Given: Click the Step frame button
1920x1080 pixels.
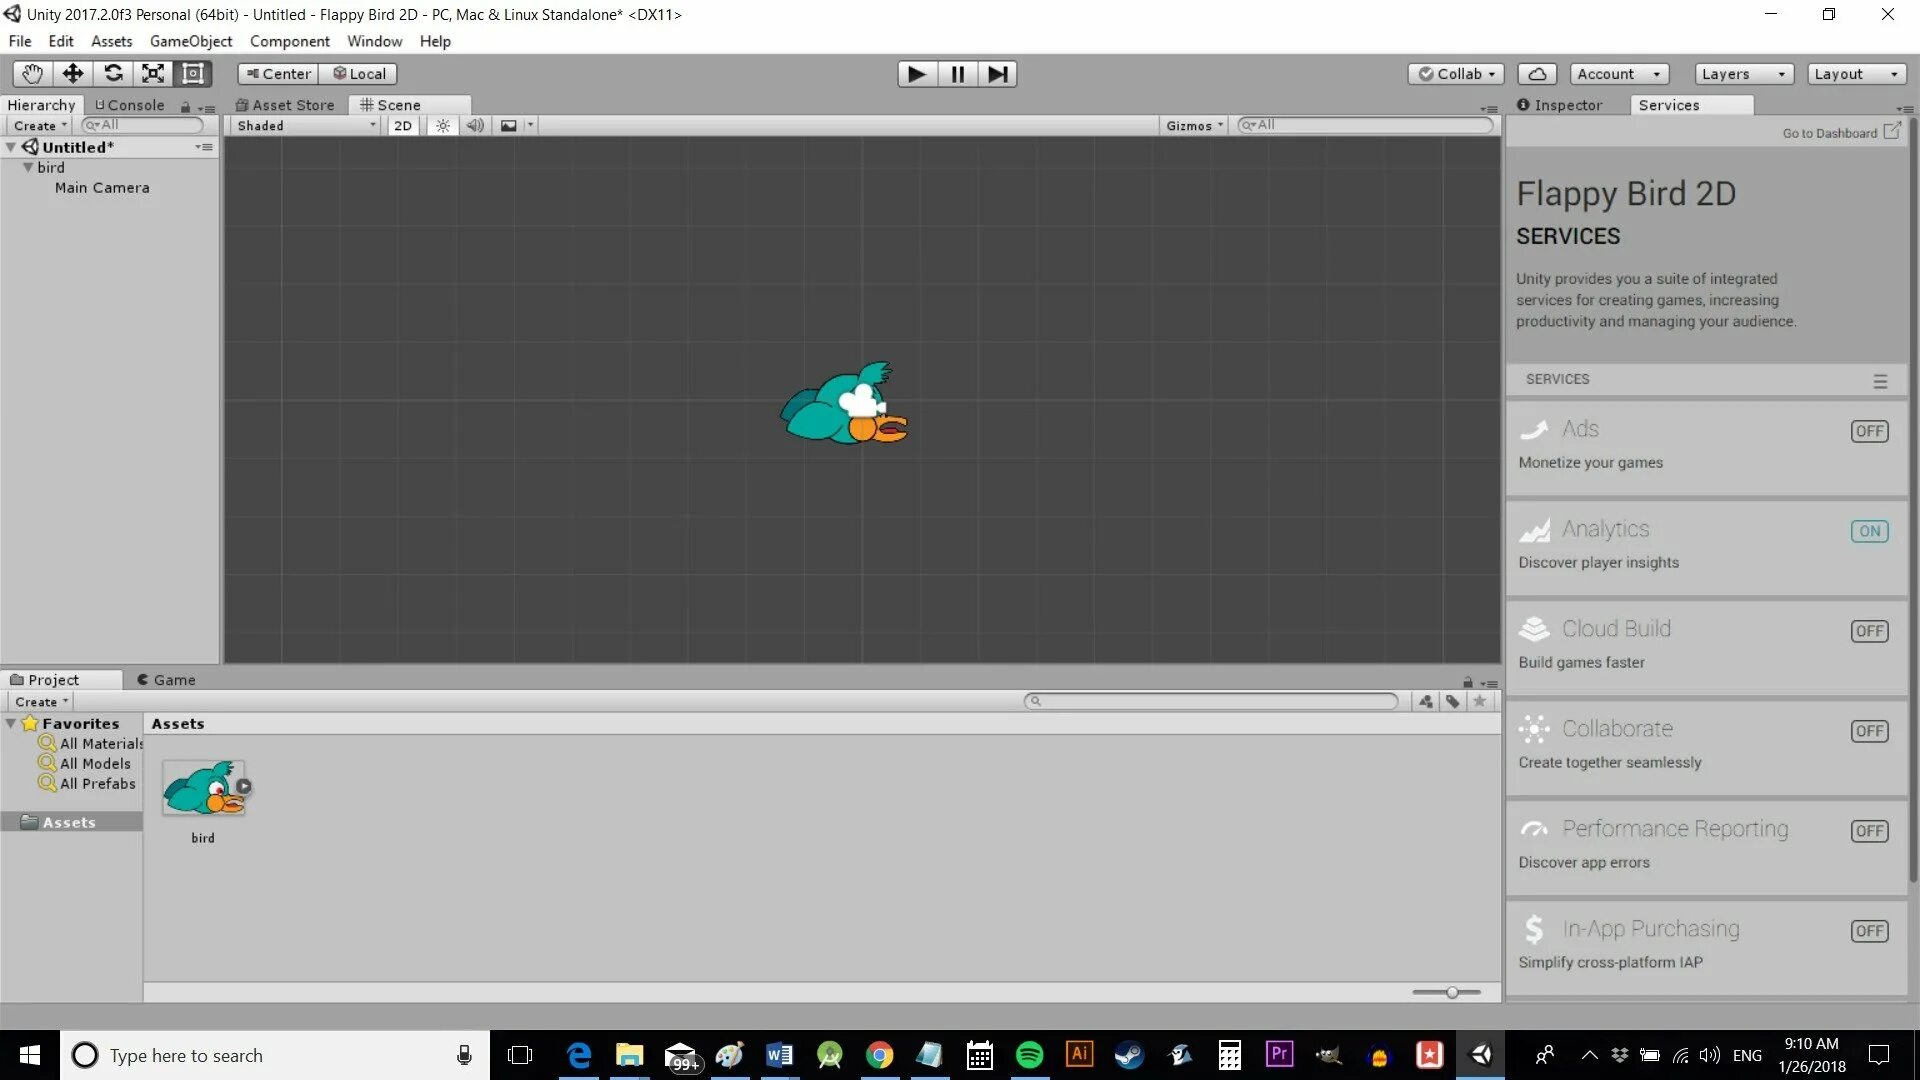Looking at the screenshot, I should click(997, 74).
